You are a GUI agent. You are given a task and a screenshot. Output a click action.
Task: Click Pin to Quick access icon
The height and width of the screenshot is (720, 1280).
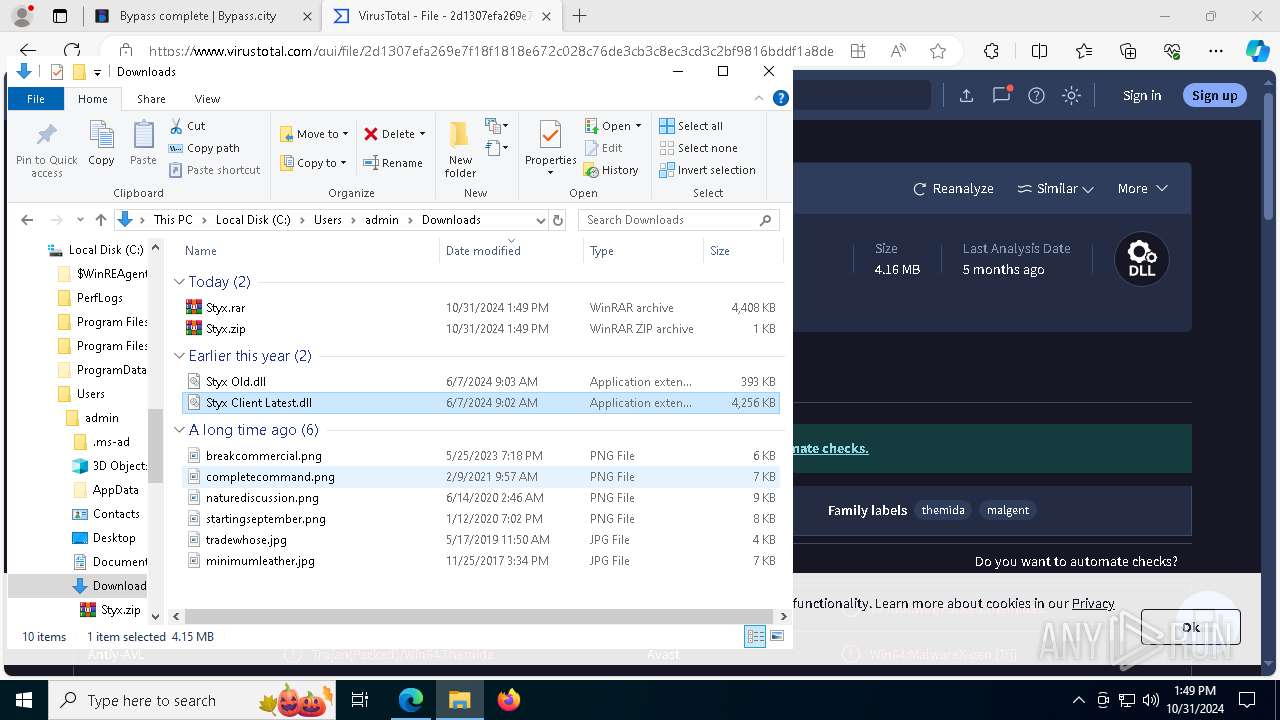coord(46,150)
